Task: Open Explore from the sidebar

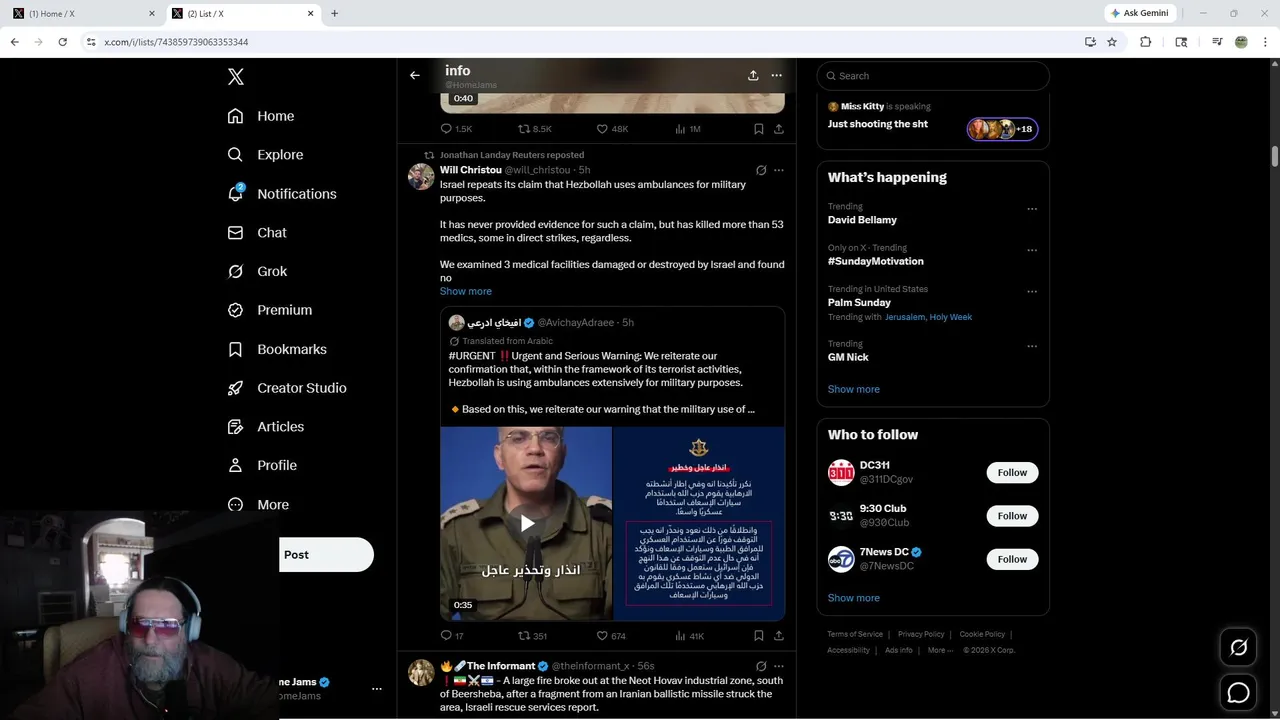Action: (265, 155)
